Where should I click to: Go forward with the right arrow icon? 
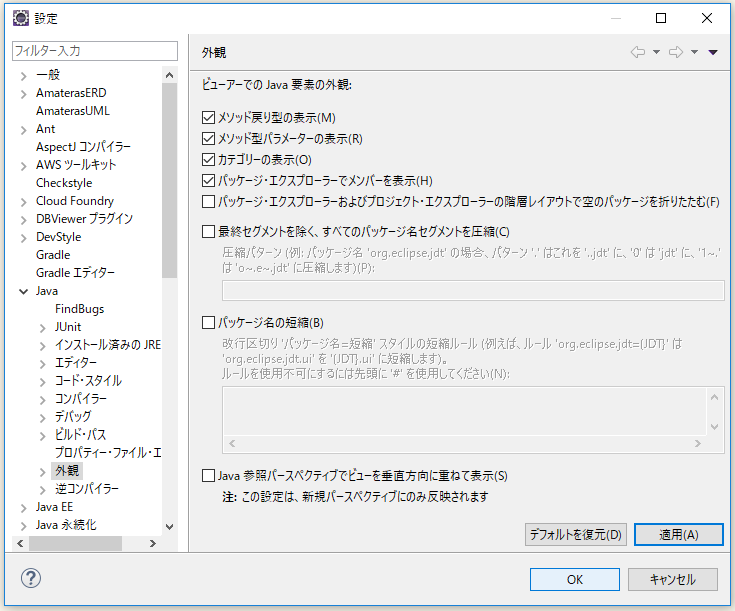(676, 52)
